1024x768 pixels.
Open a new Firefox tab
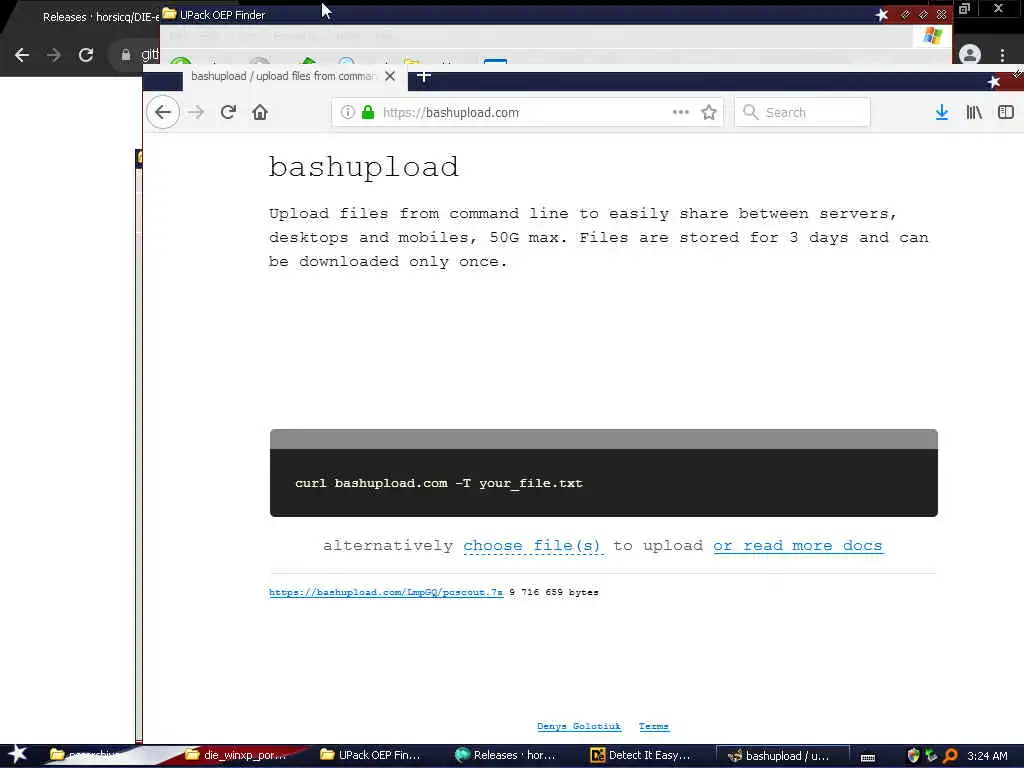[x=424, y=76]
